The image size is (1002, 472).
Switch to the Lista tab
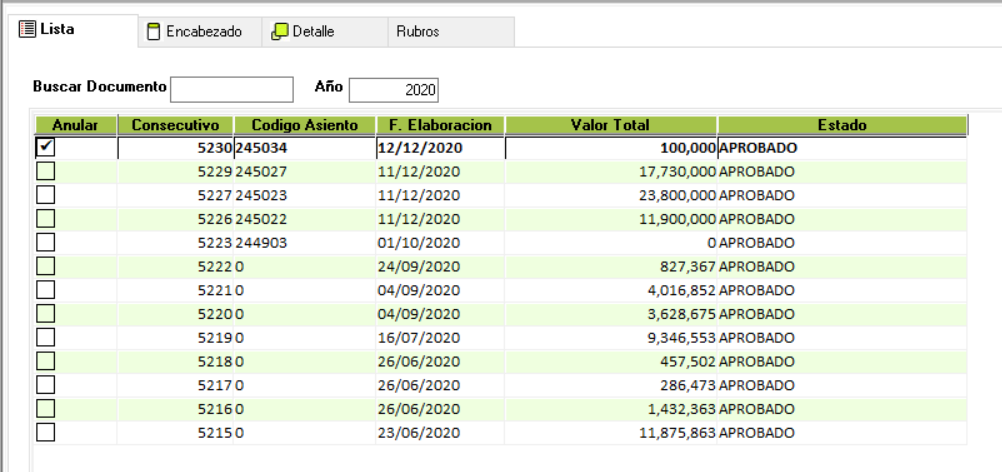pyautogui.click(x=61, y=31)
